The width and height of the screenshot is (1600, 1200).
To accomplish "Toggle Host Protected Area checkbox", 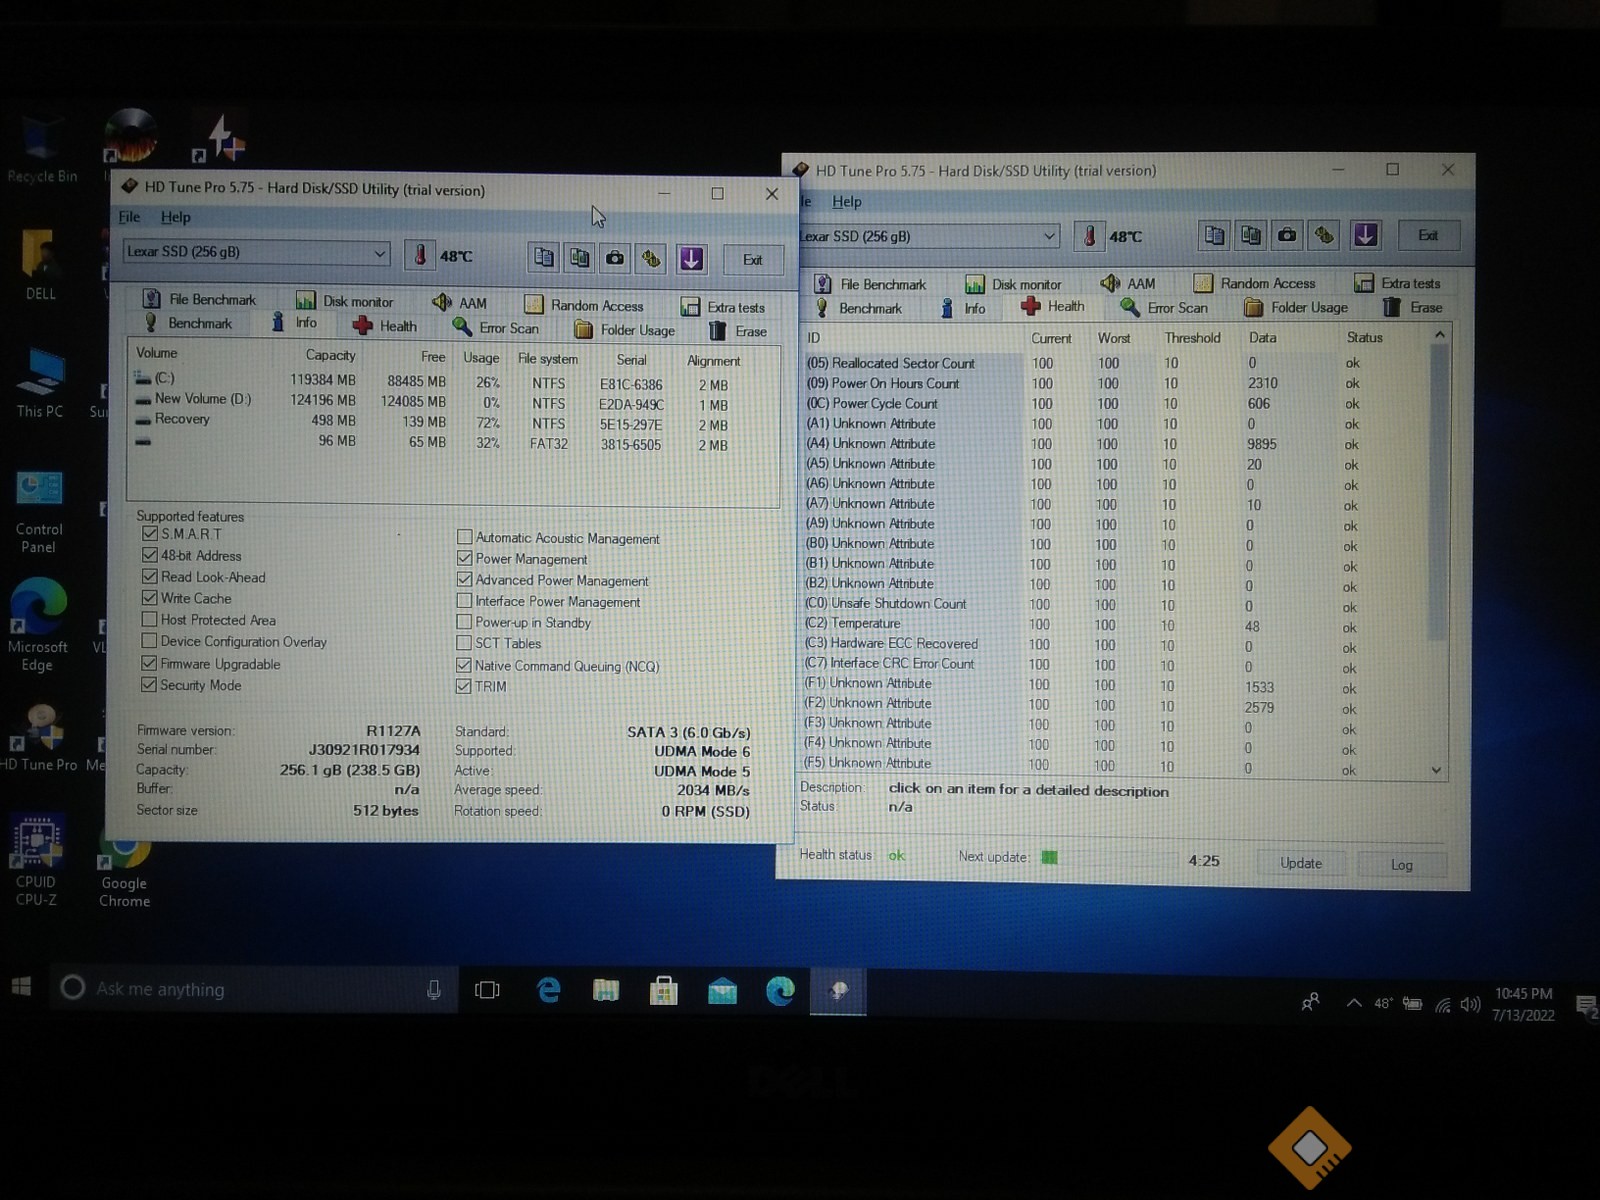I will click(x=150, y=620).
